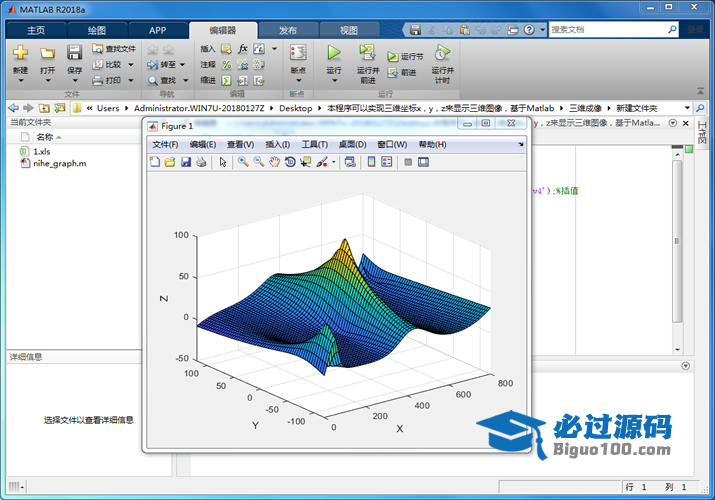This screenshot has width=715, height=500.
Task: Open 窗口(W) menu in Figure 1
Action: (x=392, y=144)
